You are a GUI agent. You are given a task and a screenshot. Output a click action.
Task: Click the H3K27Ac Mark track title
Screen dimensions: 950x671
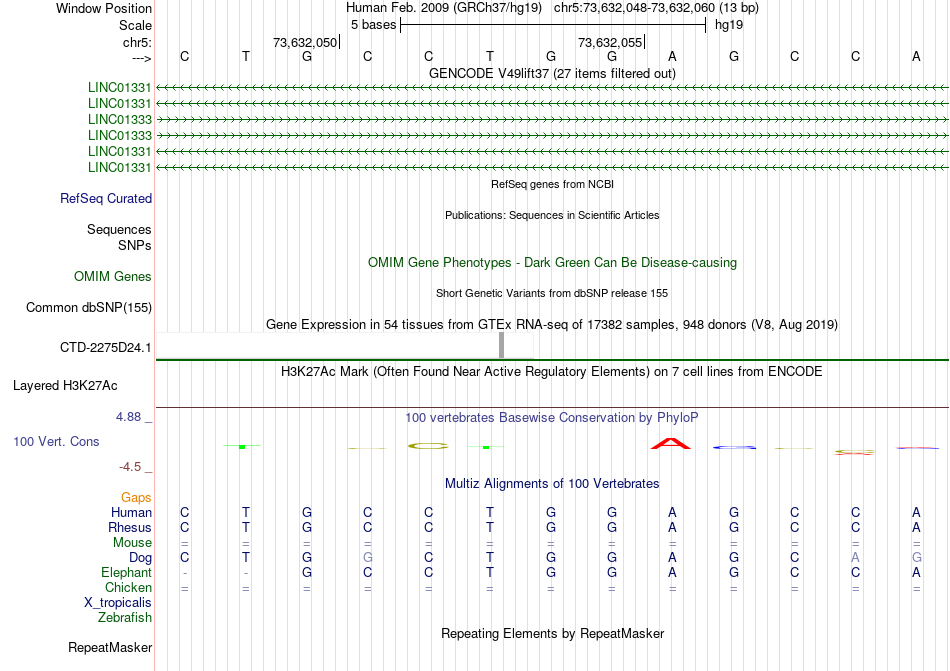tap(552, 371)
